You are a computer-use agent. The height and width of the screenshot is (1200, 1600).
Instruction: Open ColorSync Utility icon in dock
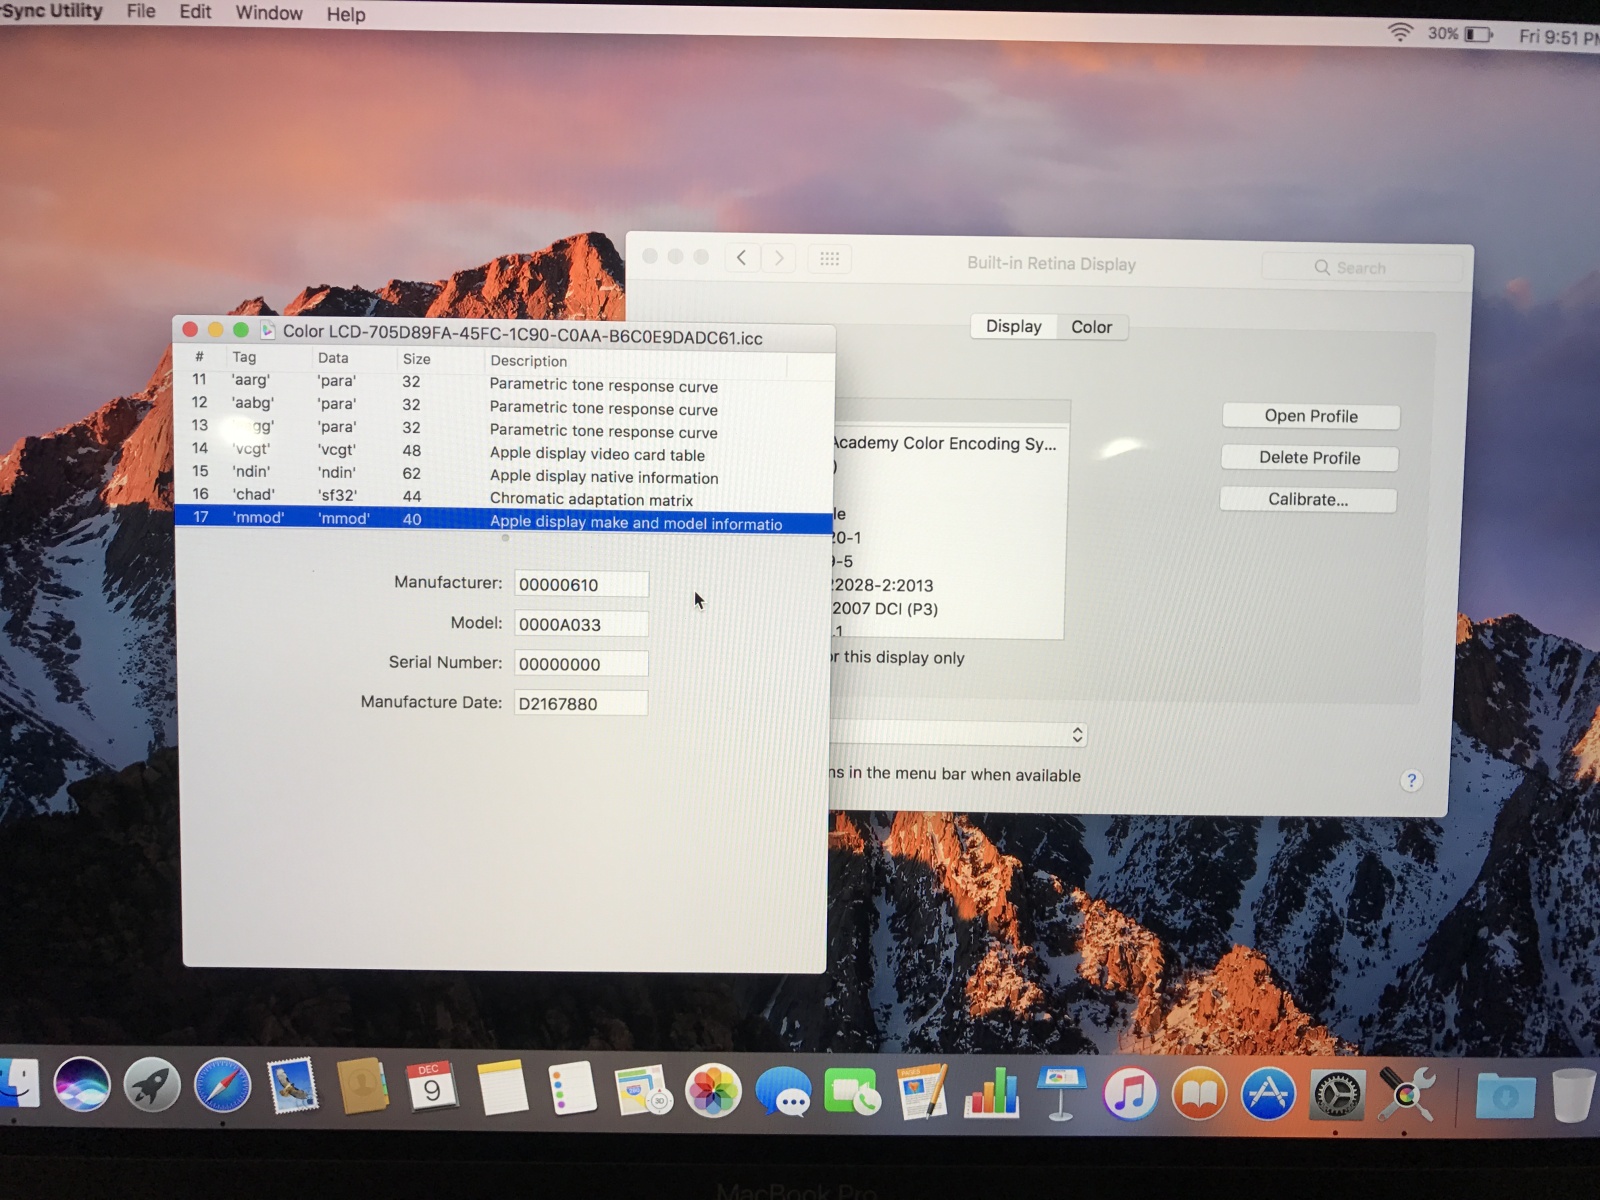[x=1406, y=1094]
